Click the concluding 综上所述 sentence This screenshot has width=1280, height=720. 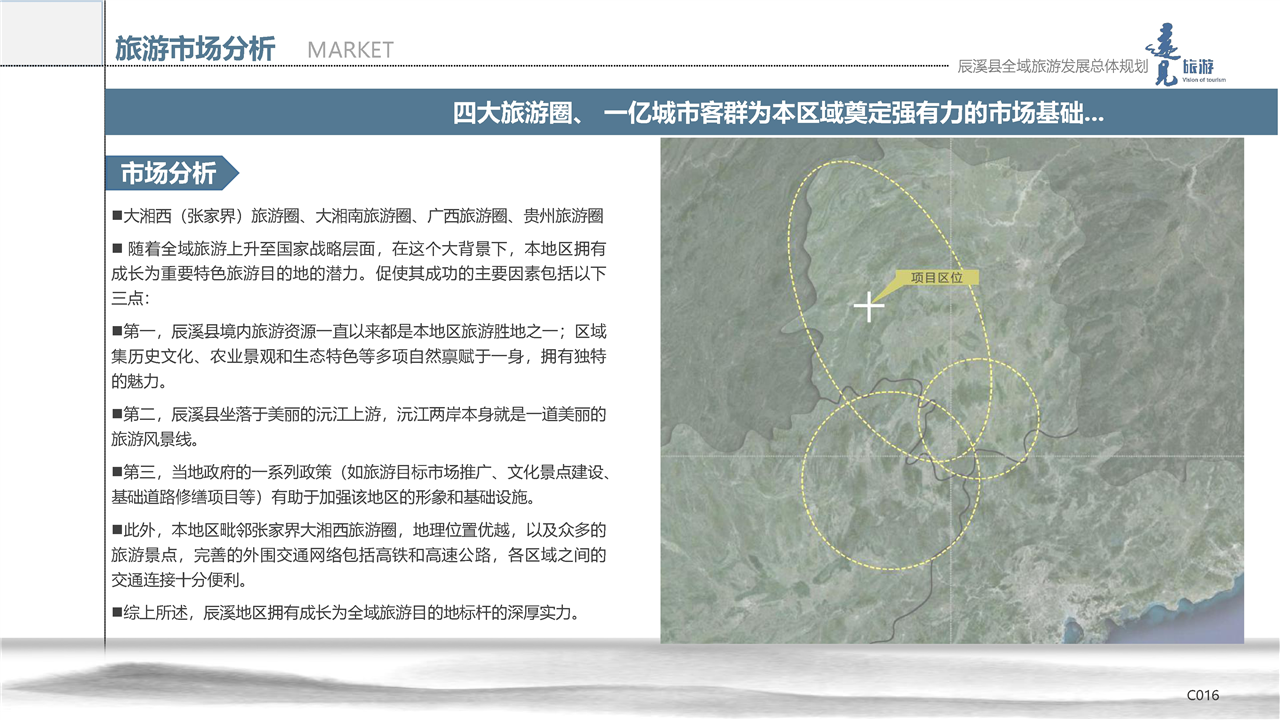(x=345, y=613)
